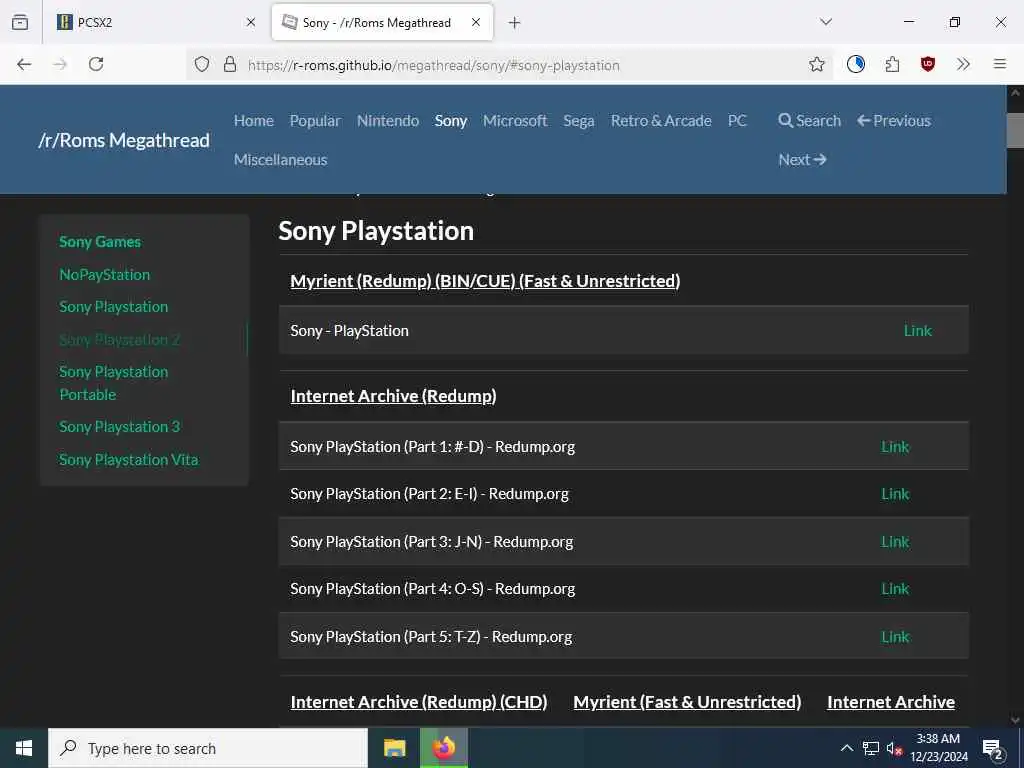This screenshot has width=1024, height=768.
Task: Open Link for Sony - PlayStation row
Action: click(x=918, y=330)
